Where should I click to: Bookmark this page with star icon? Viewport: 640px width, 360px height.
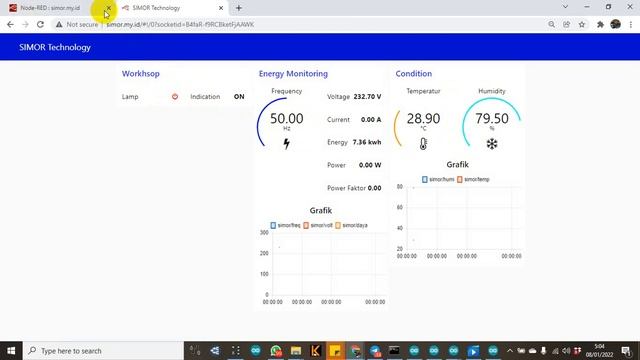click(582, 24)
